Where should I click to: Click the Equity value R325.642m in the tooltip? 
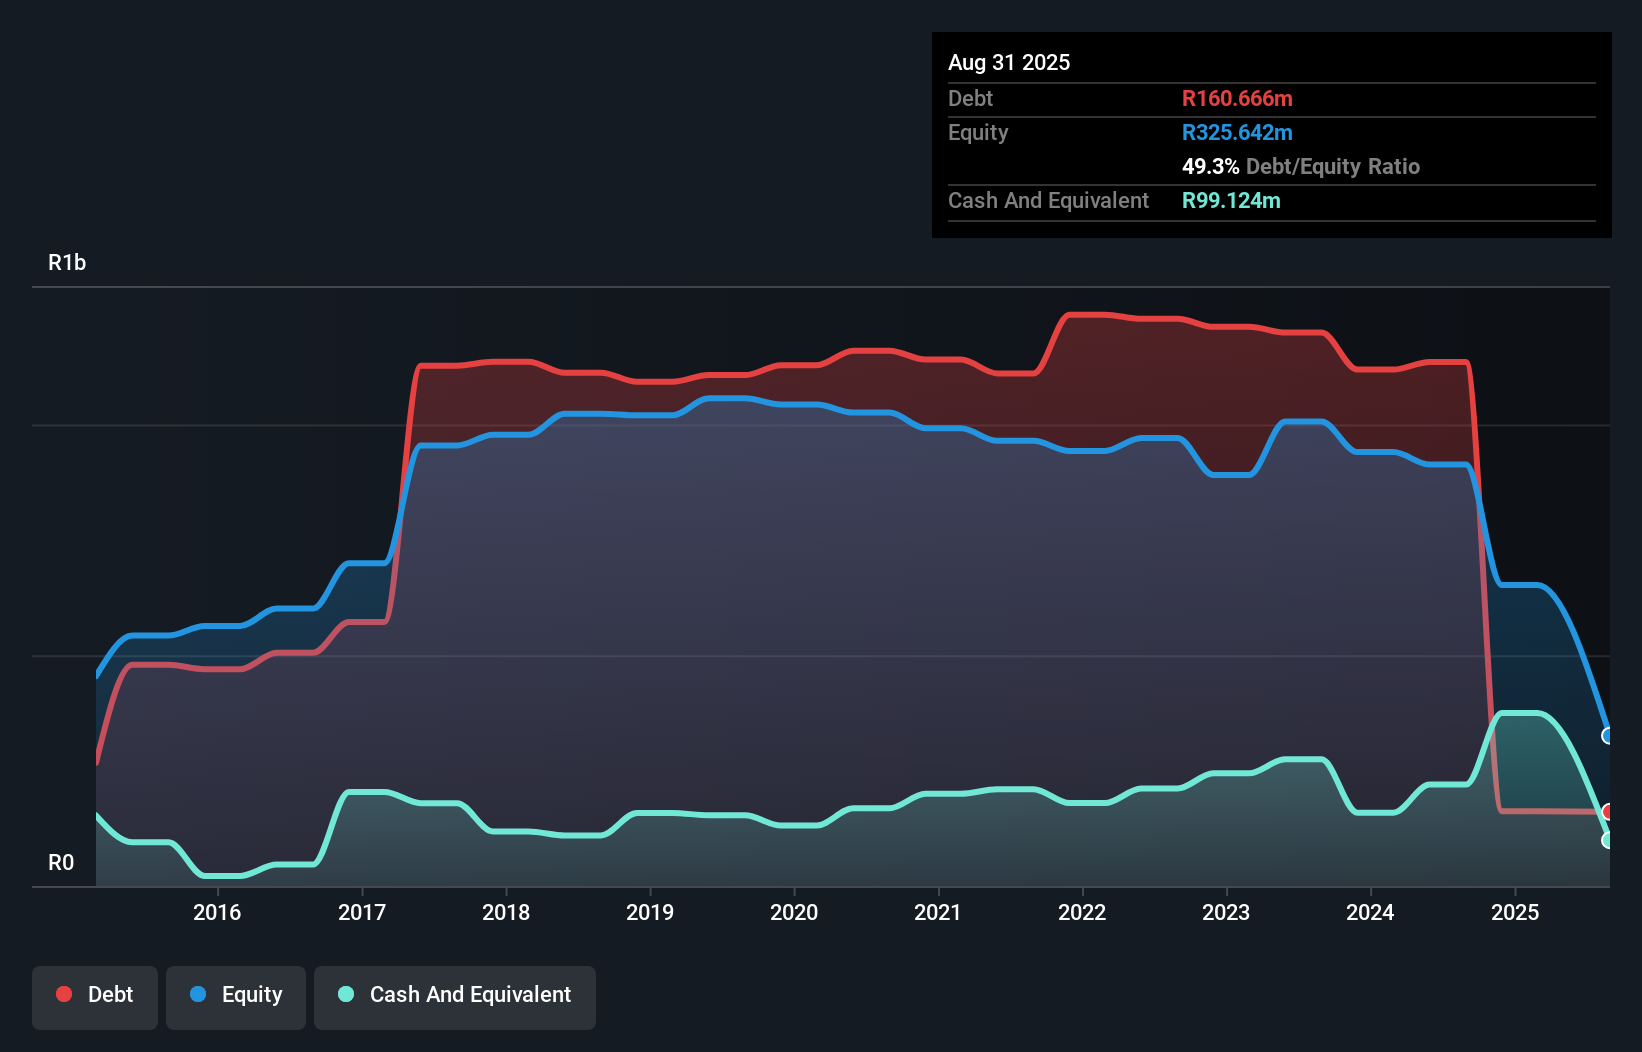coord(1237,132)
